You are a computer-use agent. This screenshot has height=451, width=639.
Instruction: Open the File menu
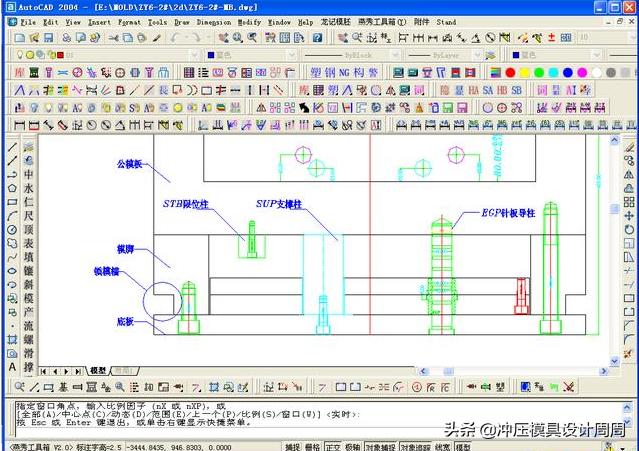tap(28, 22)
